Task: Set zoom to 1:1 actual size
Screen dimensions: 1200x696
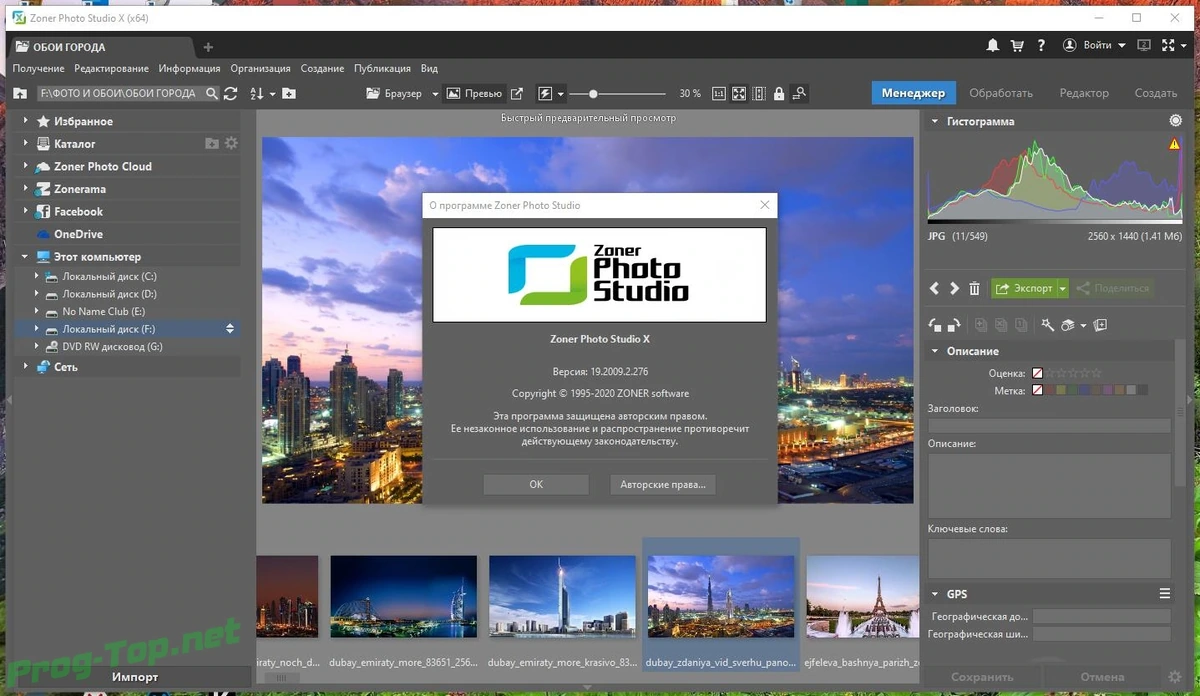Action: (x=718, y=93)
